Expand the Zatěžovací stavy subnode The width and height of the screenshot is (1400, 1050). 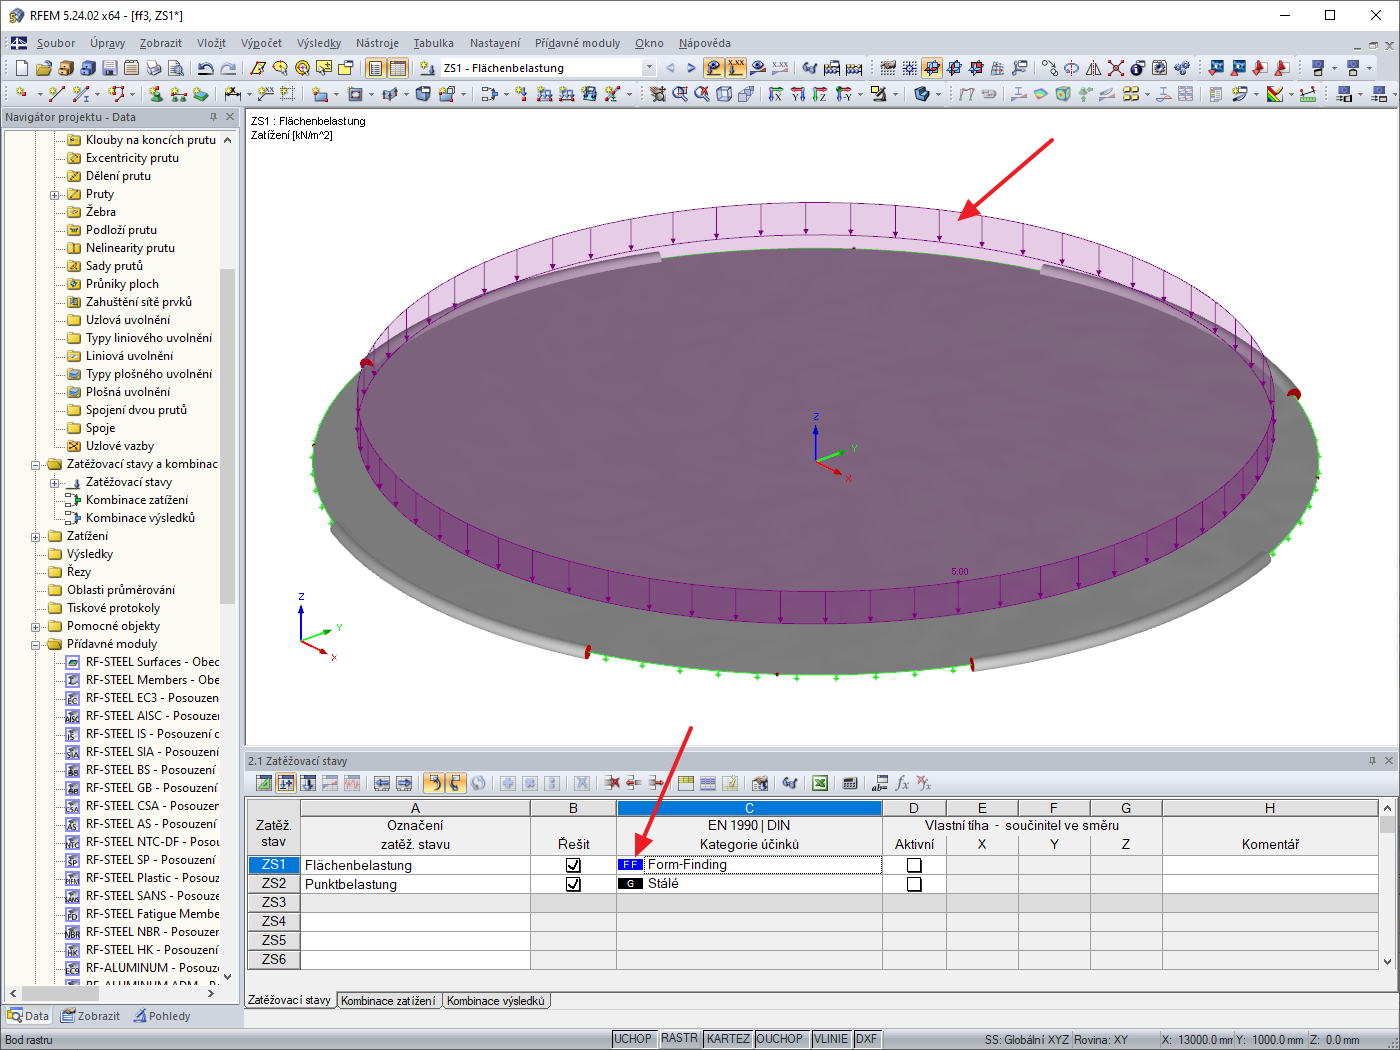click(55, 483)
